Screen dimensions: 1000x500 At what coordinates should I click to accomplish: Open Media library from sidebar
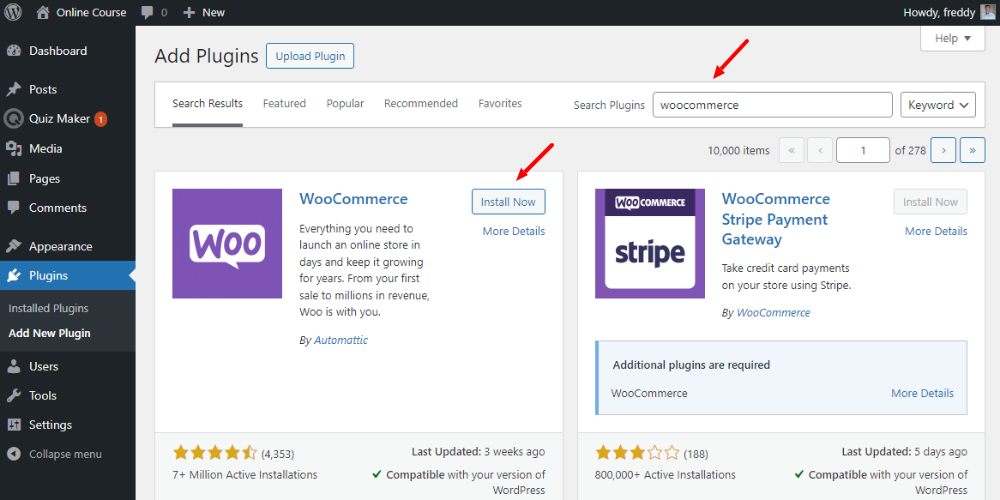(x=45, y=148)
